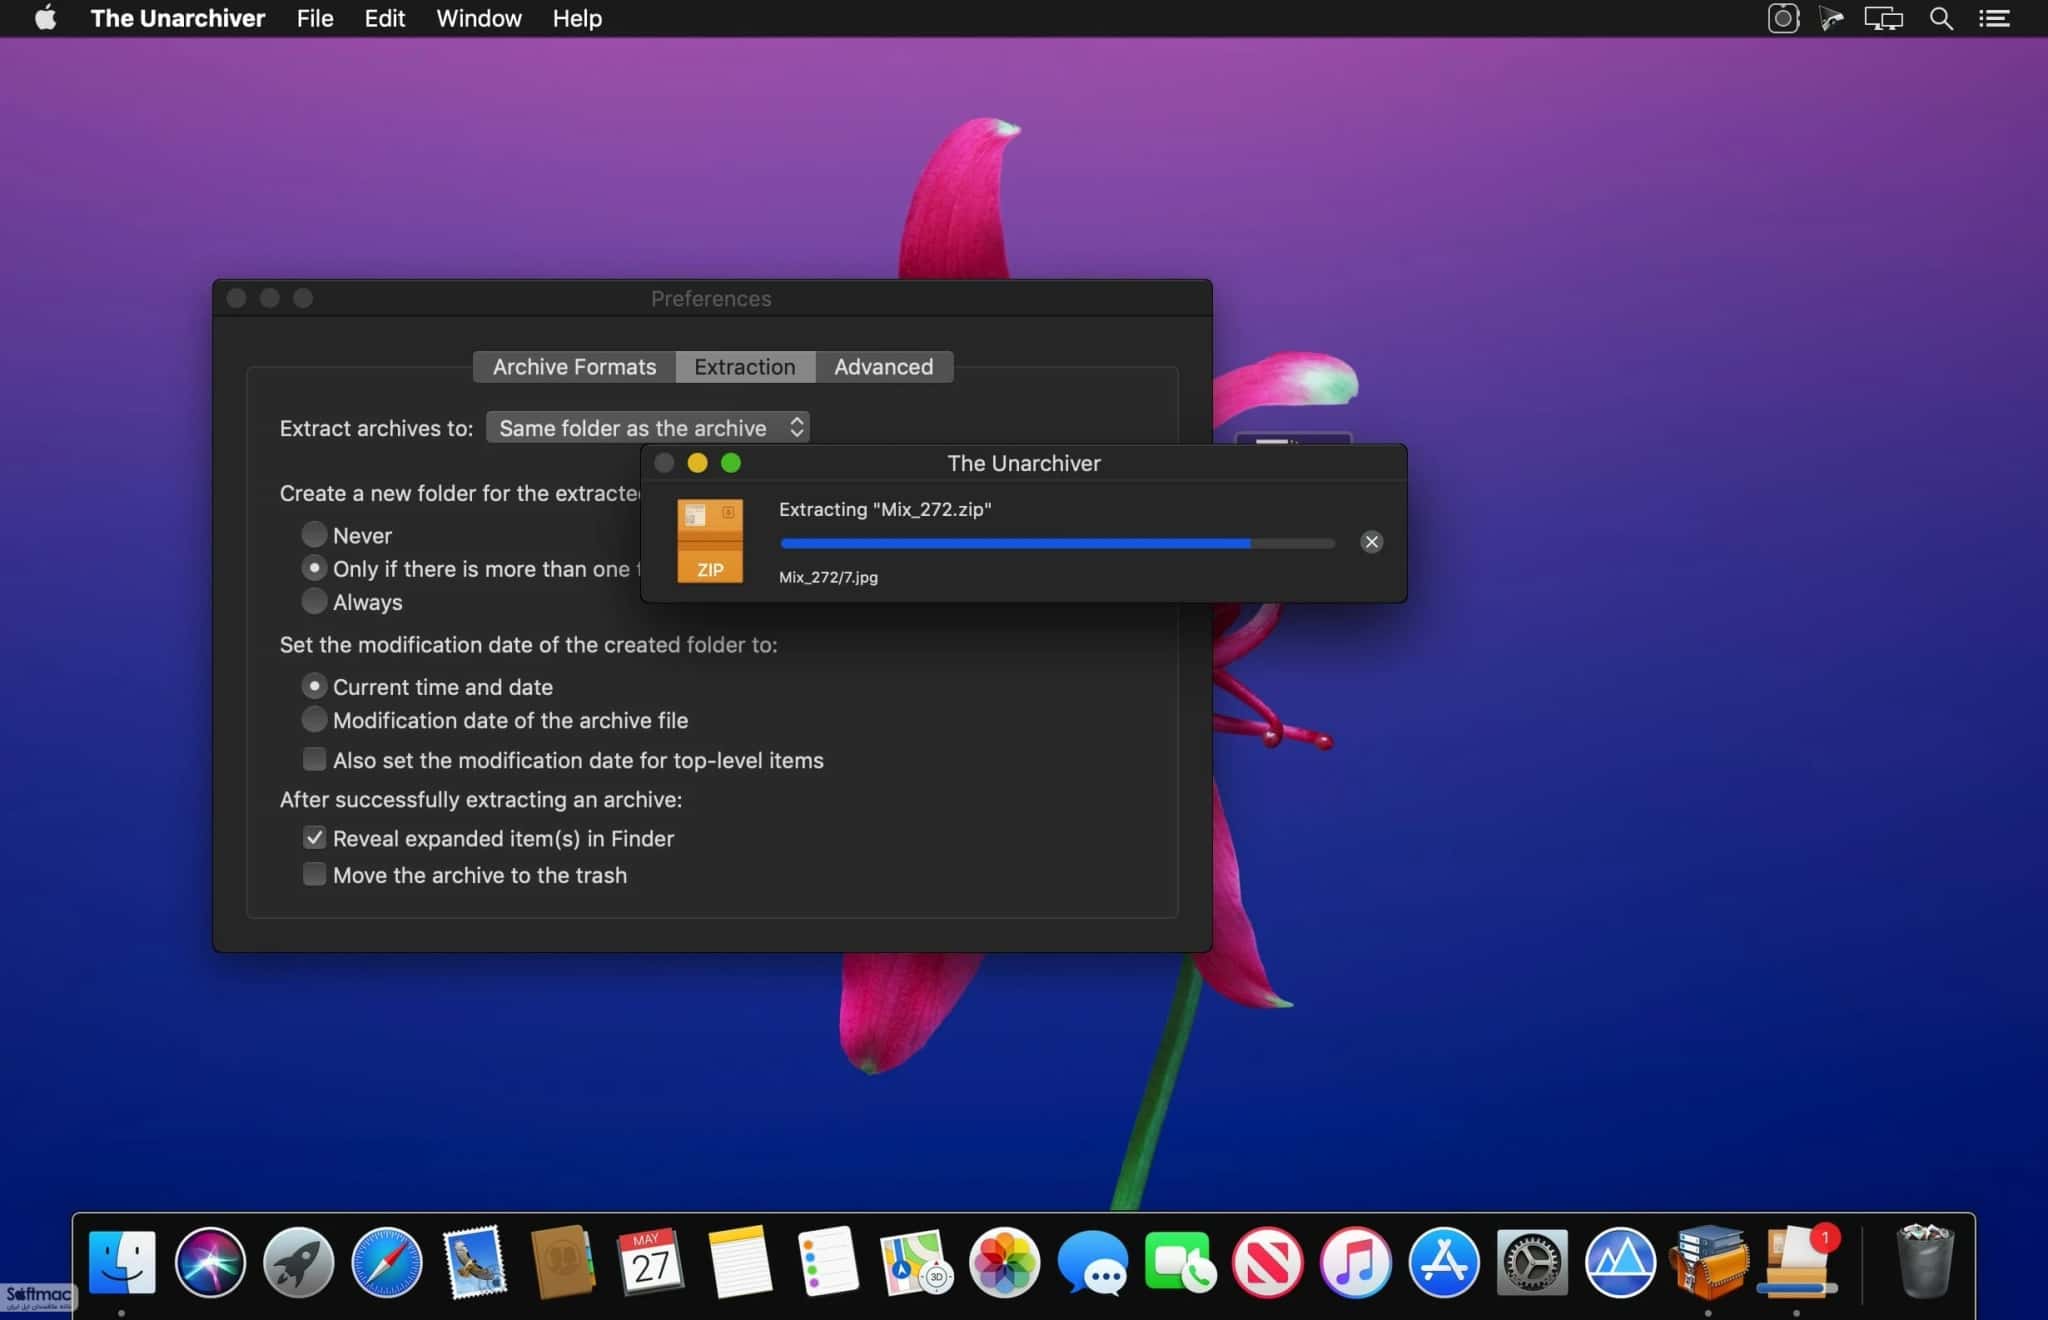The height and width of the screenshot is (1320, 2048).
Task: Open Launchpad rocket icon
Action: 298,1262
